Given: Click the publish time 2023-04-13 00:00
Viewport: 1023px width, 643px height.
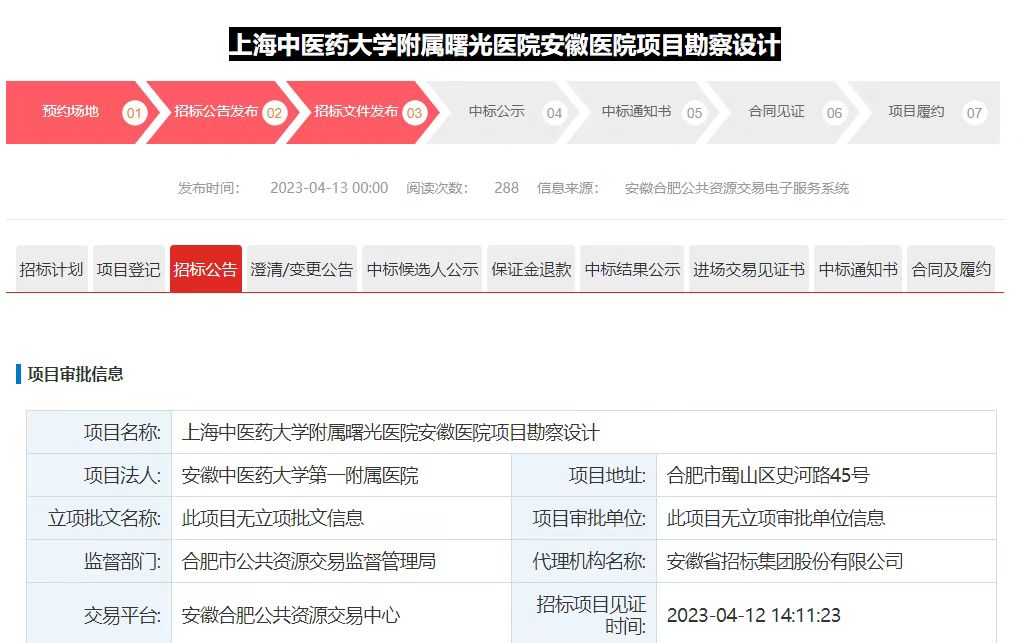Looking at the screenshot, I should point(329,188).
